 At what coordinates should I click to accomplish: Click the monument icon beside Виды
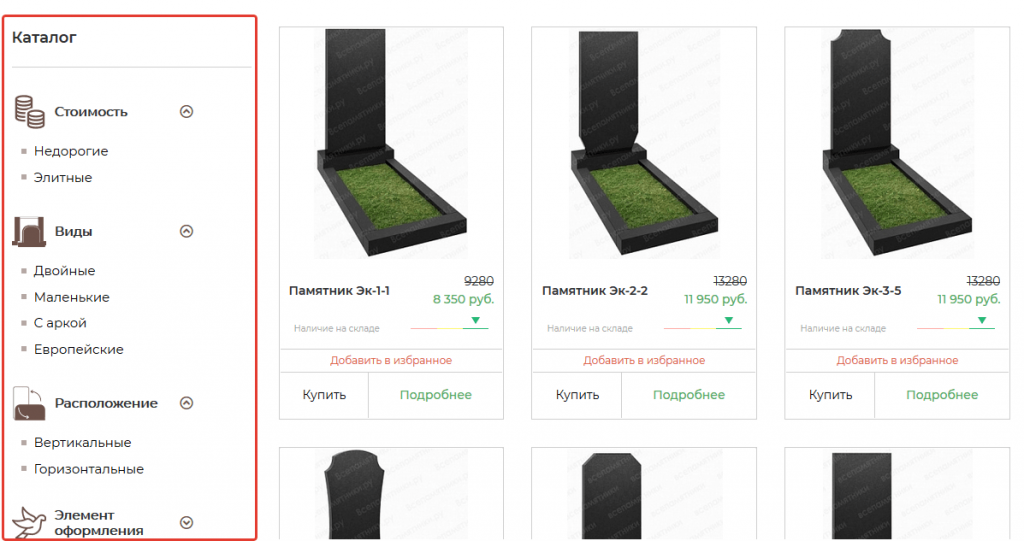point(29,231)
